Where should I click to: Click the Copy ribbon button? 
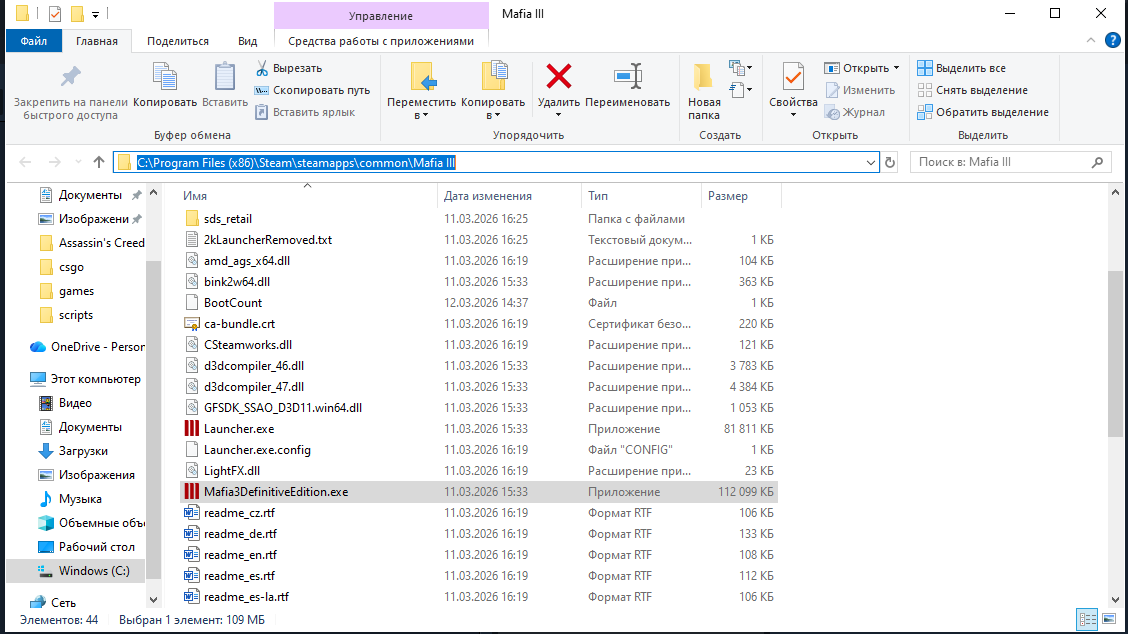click(x=165, y=85)
